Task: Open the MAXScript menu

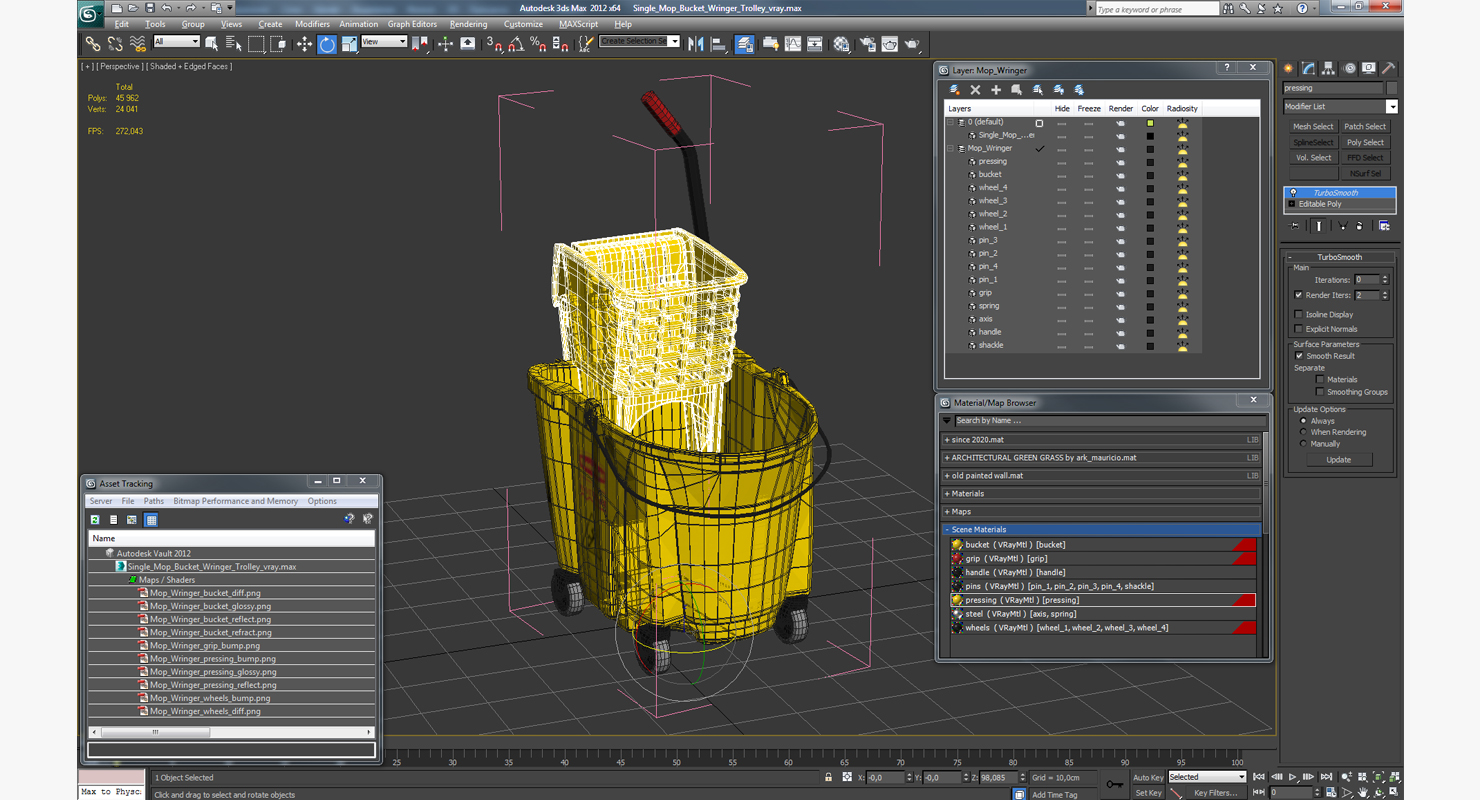Action: (x=578, y=24)
